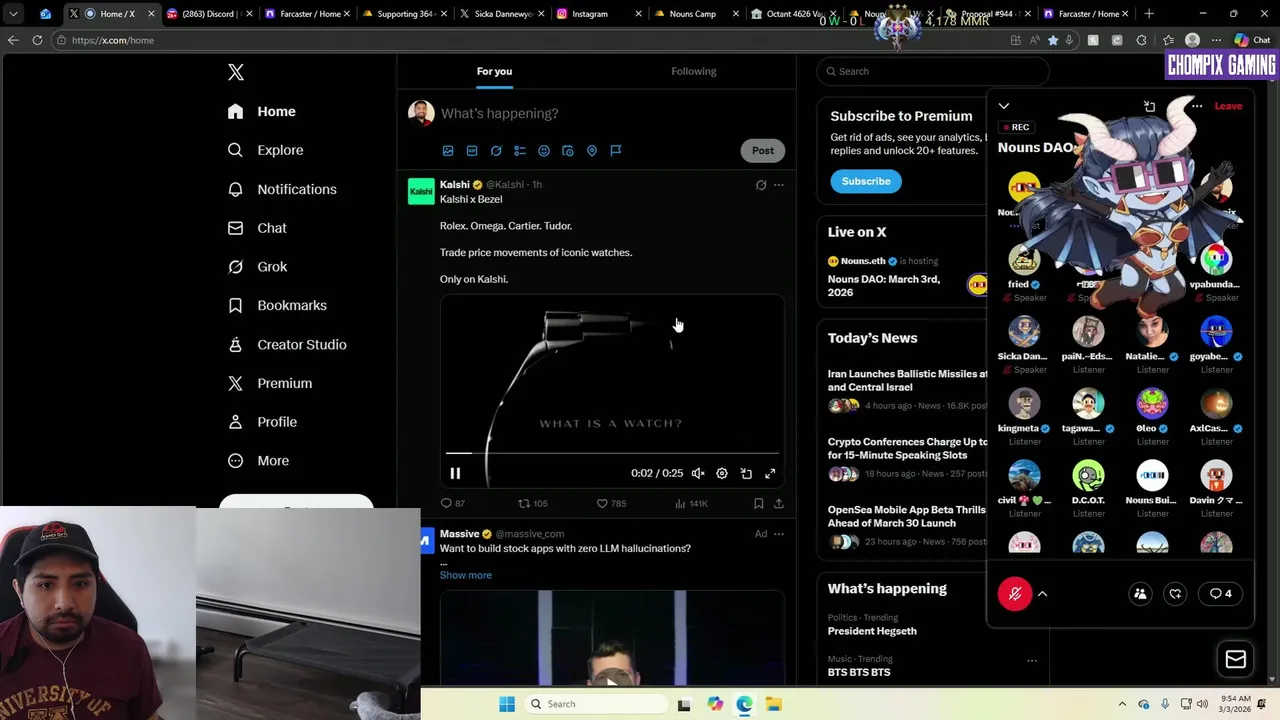Click the Grok icon on Kalshi post
The width and height of the screenshot is (1280, 720).
pyautogui.click(x=761, y=185)
